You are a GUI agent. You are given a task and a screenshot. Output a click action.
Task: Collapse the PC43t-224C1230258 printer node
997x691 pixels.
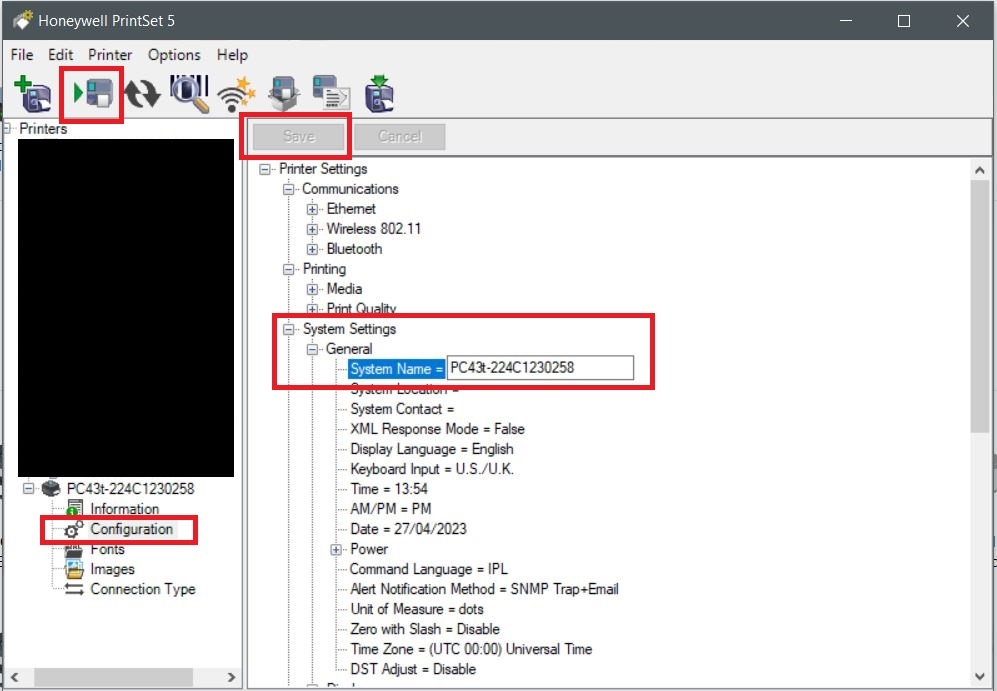point(29,488)
